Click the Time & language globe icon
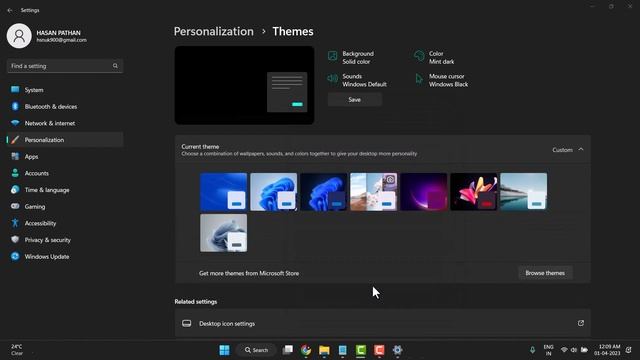 click(15, 190)
